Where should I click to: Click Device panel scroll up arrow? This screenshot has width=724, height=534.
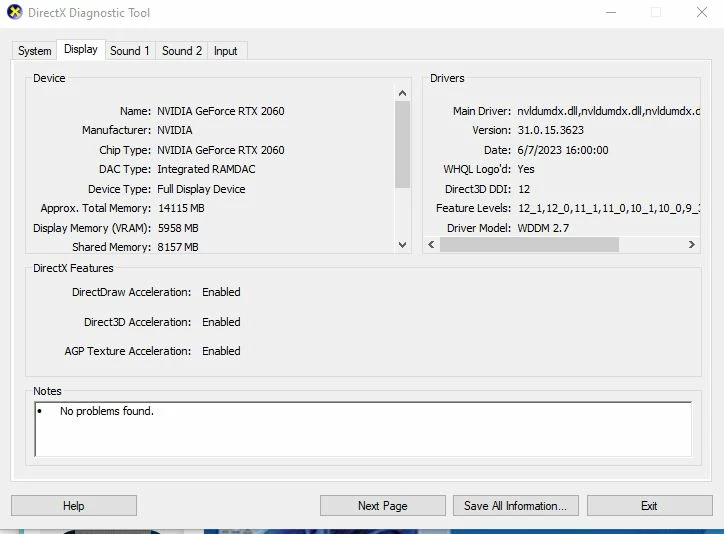(x=403, y=93)
